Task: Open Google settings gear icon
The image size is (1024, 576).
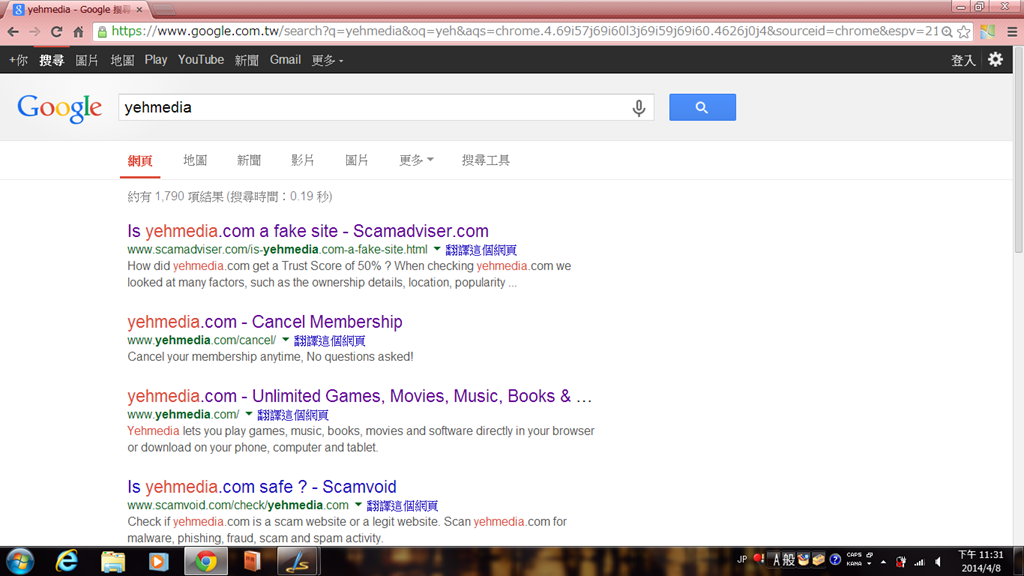Action: point(995,59)
